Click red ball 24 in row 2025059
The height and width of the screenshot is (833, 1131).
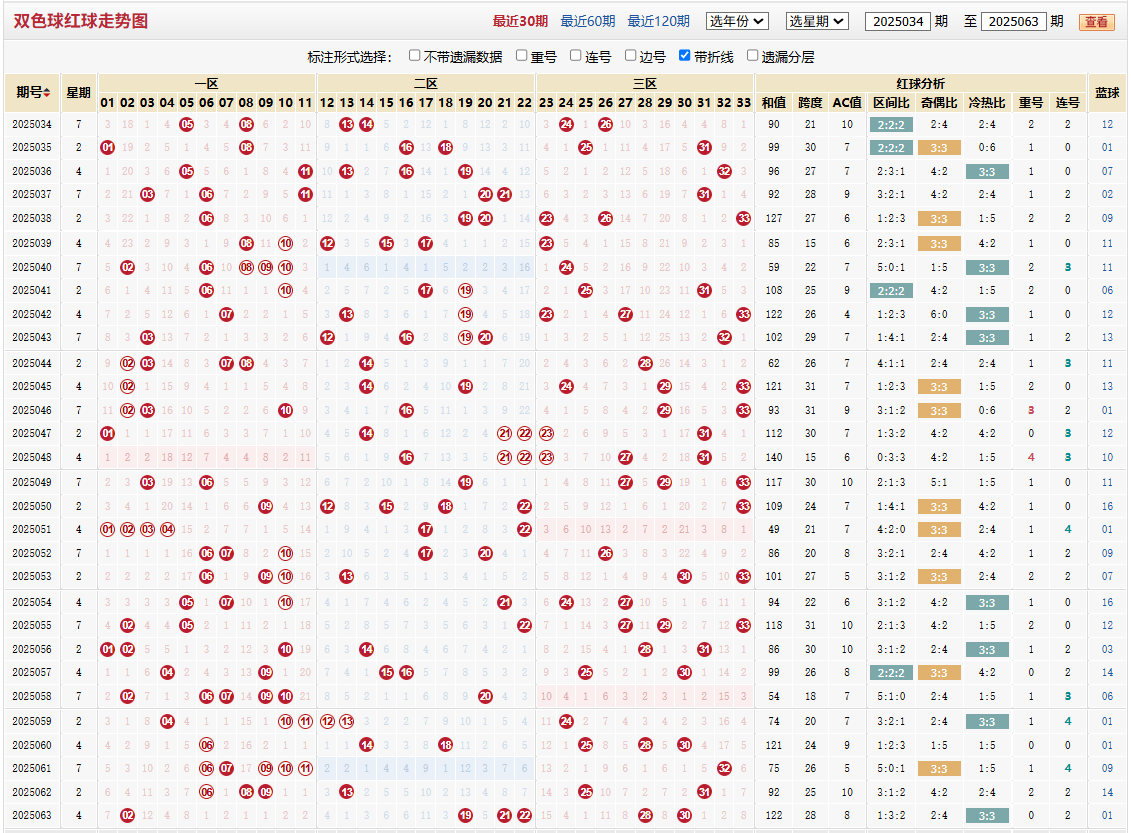point(566,721)
